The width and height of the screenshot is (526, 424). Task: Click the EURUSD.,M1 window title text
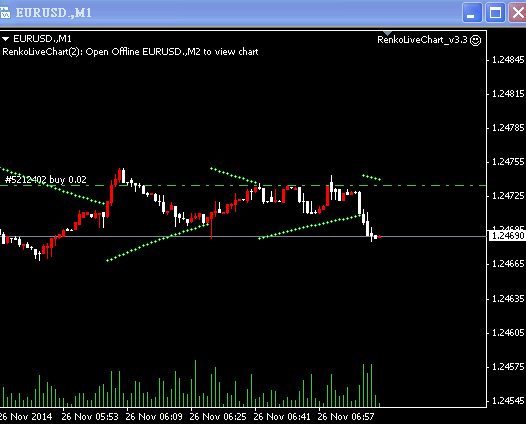coord(54,13)
